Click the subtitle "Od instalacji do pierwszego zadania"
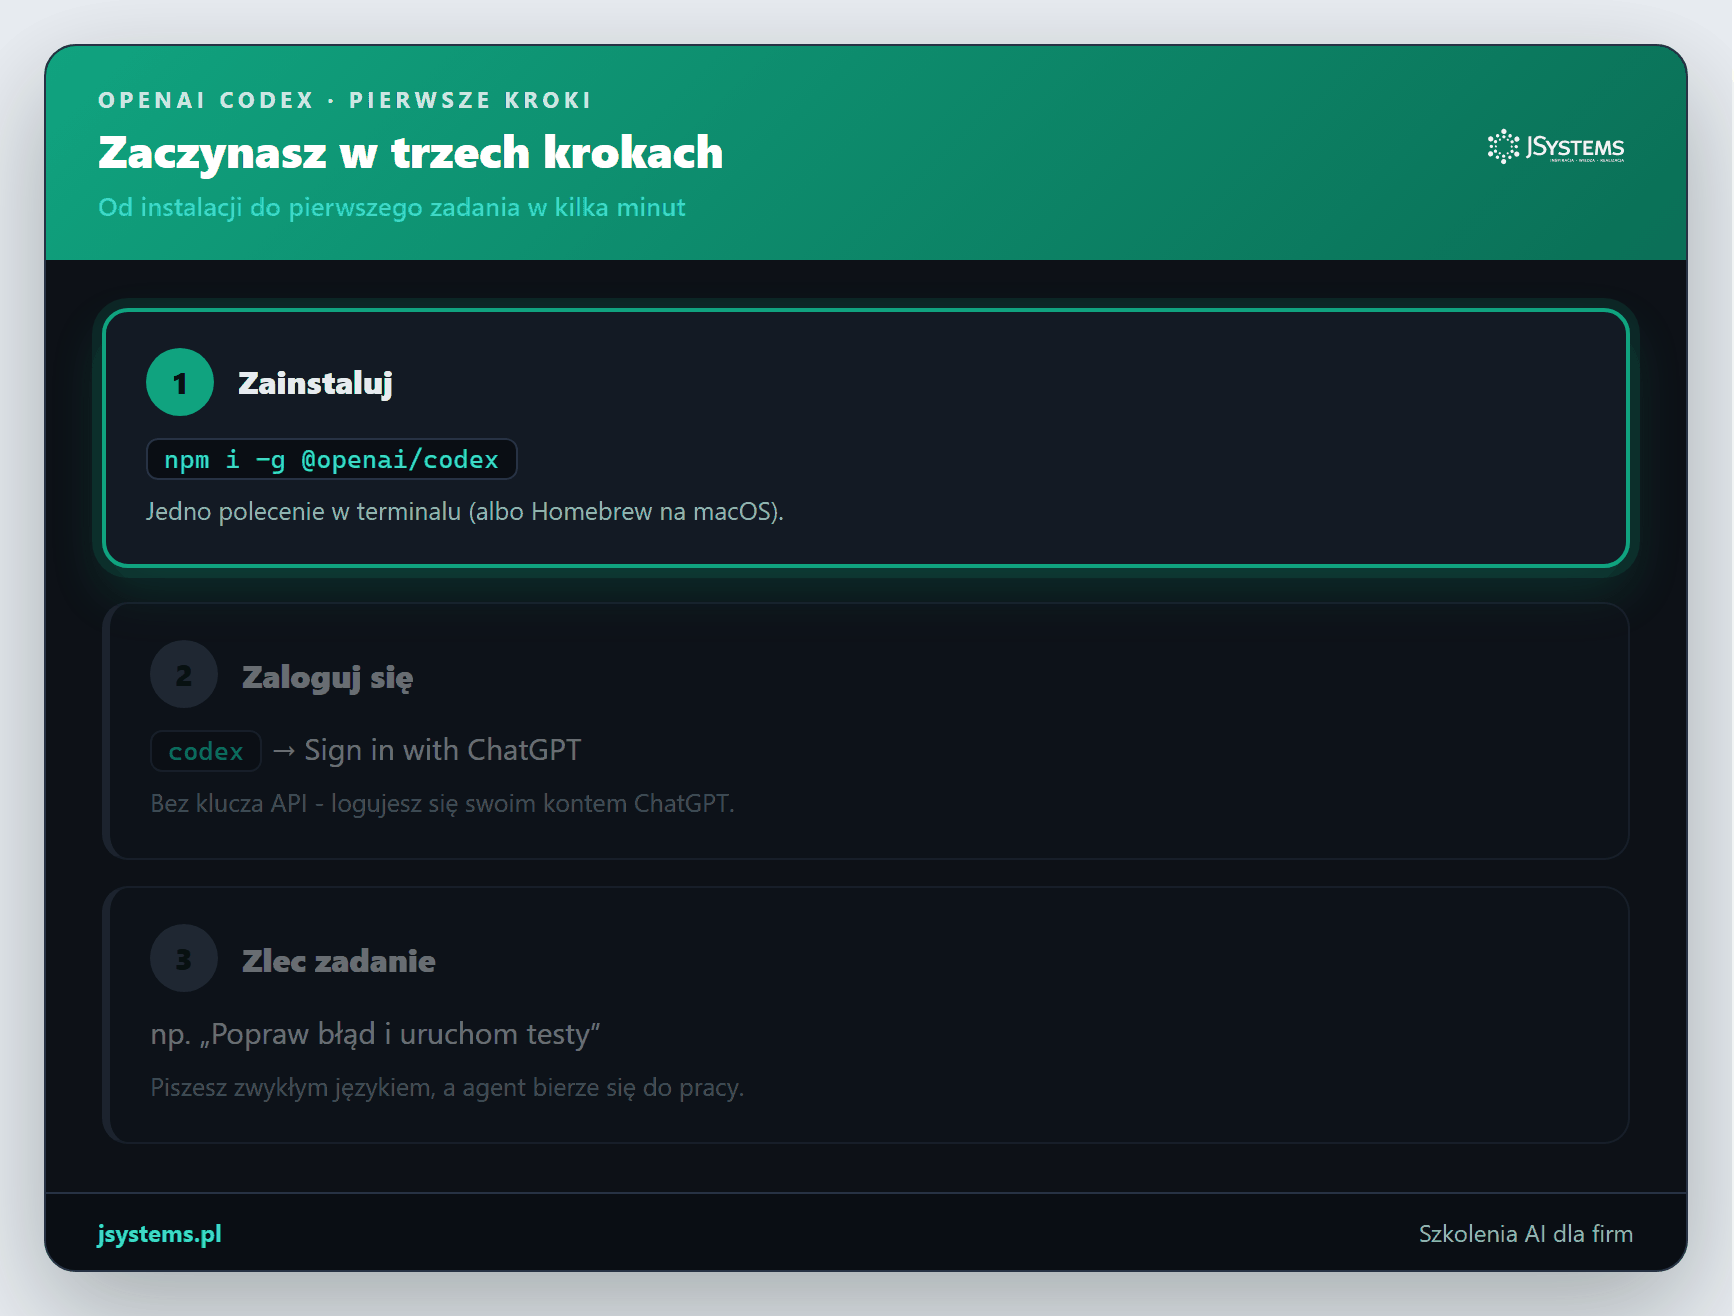 coord(309,208)
